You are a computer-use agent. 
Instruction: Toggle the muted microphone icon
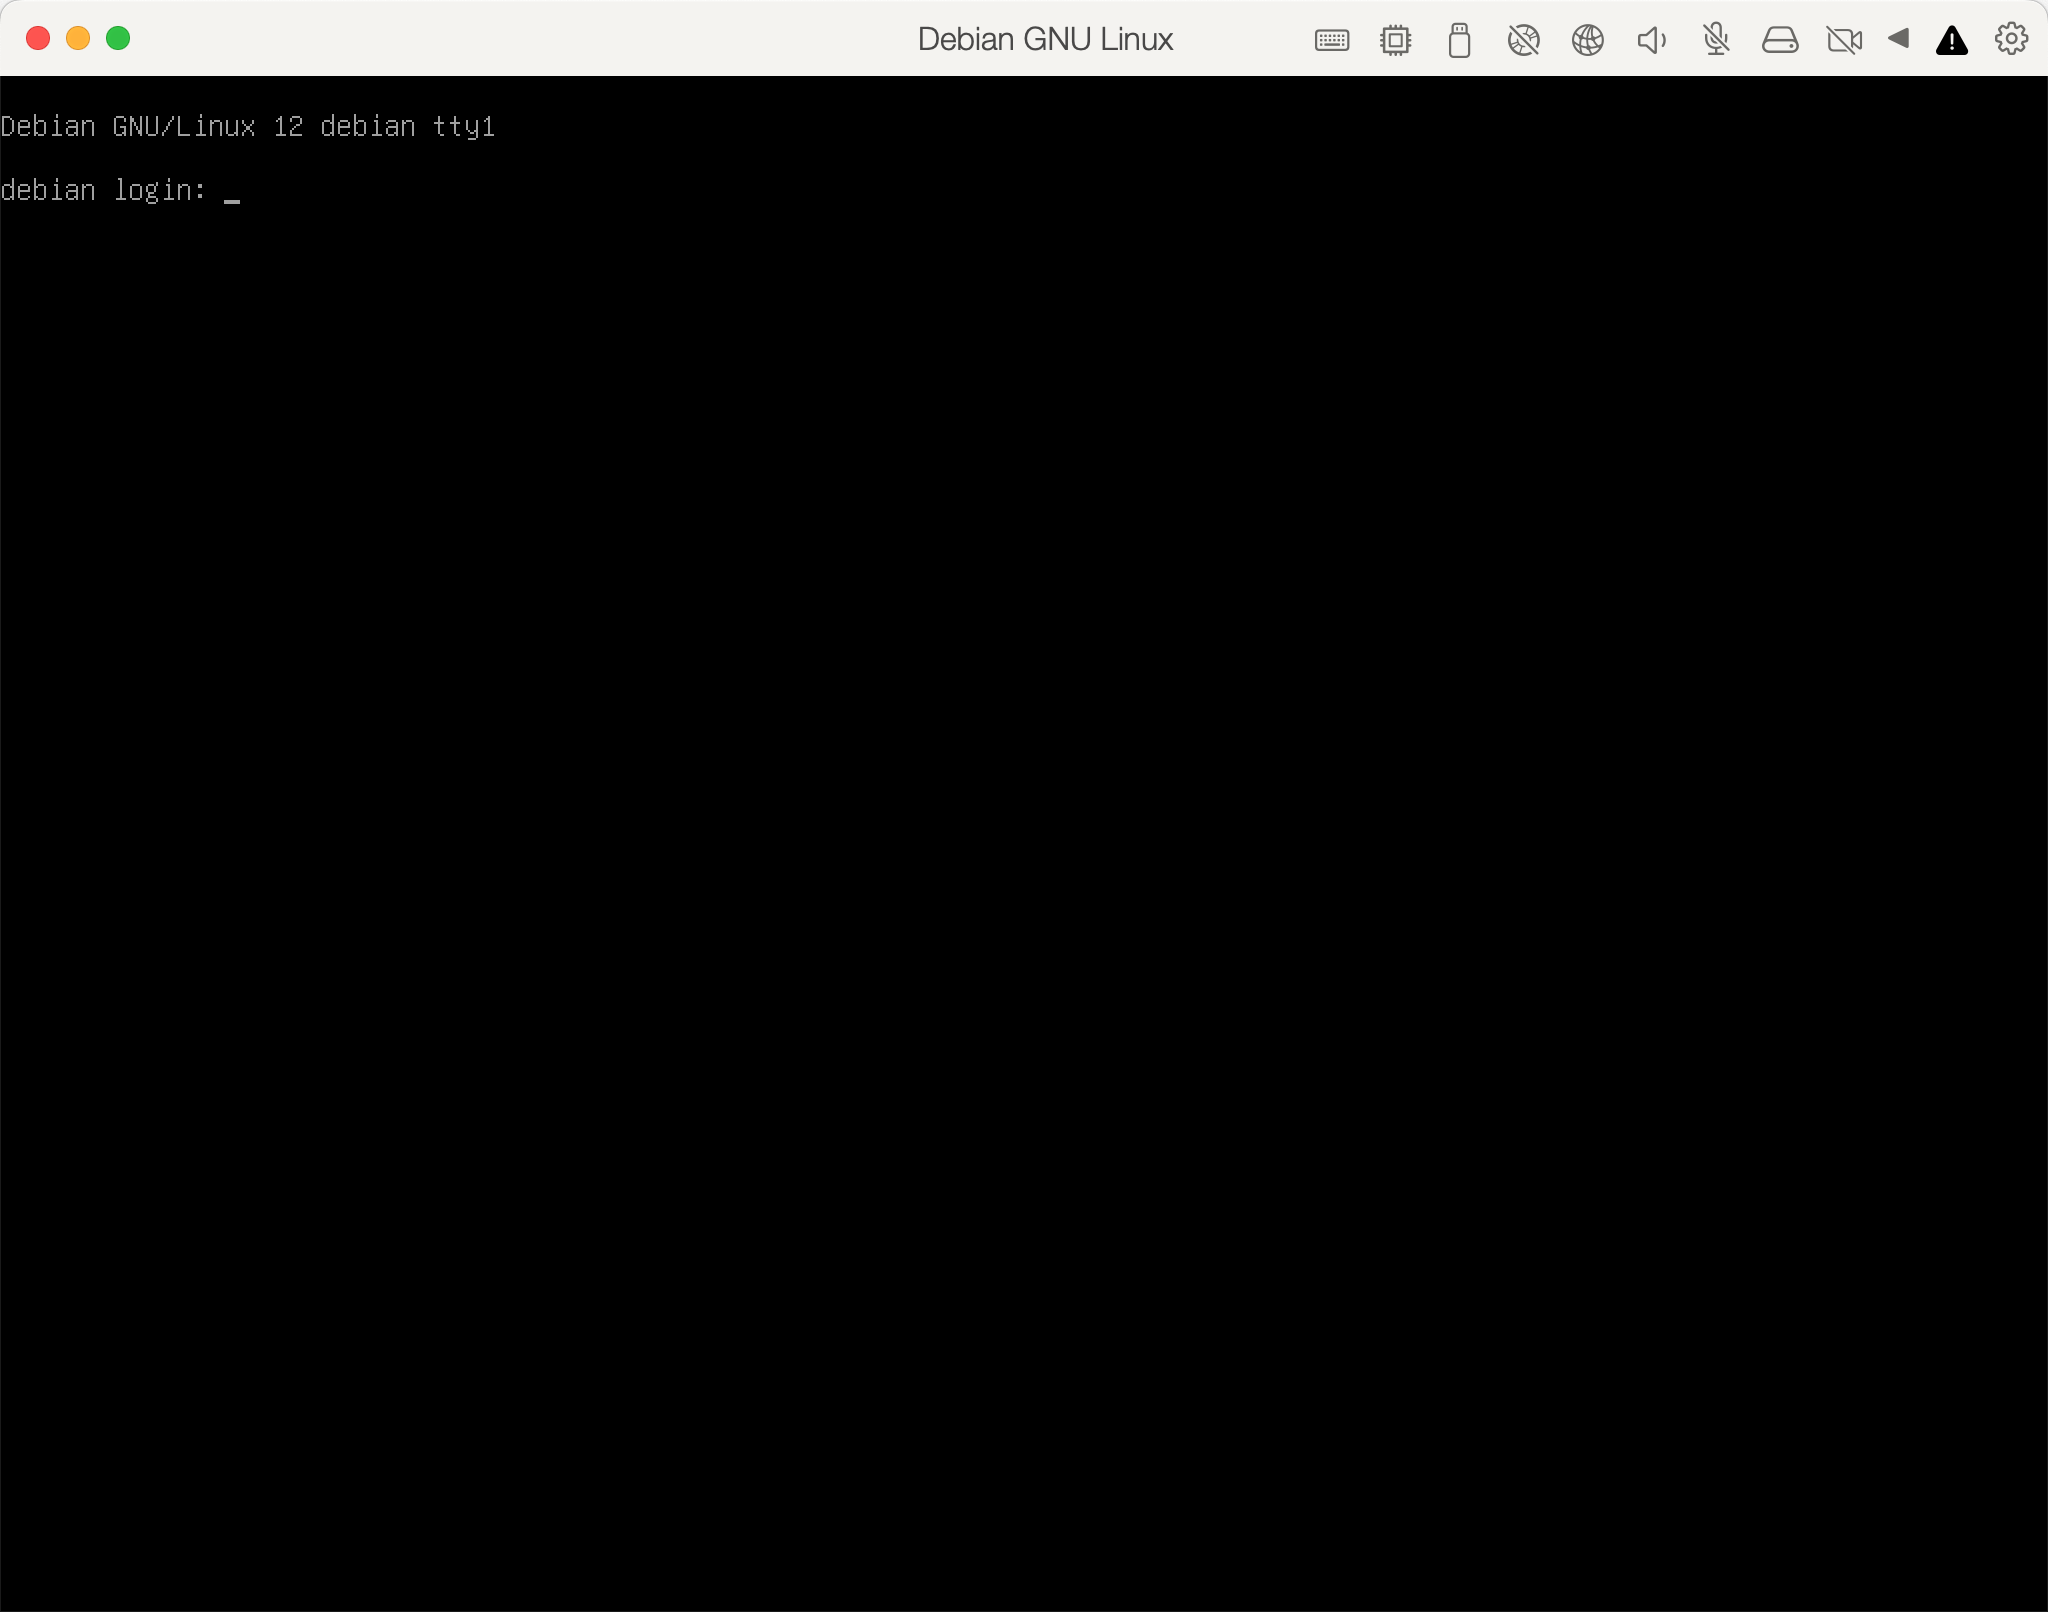[1716, 40]
